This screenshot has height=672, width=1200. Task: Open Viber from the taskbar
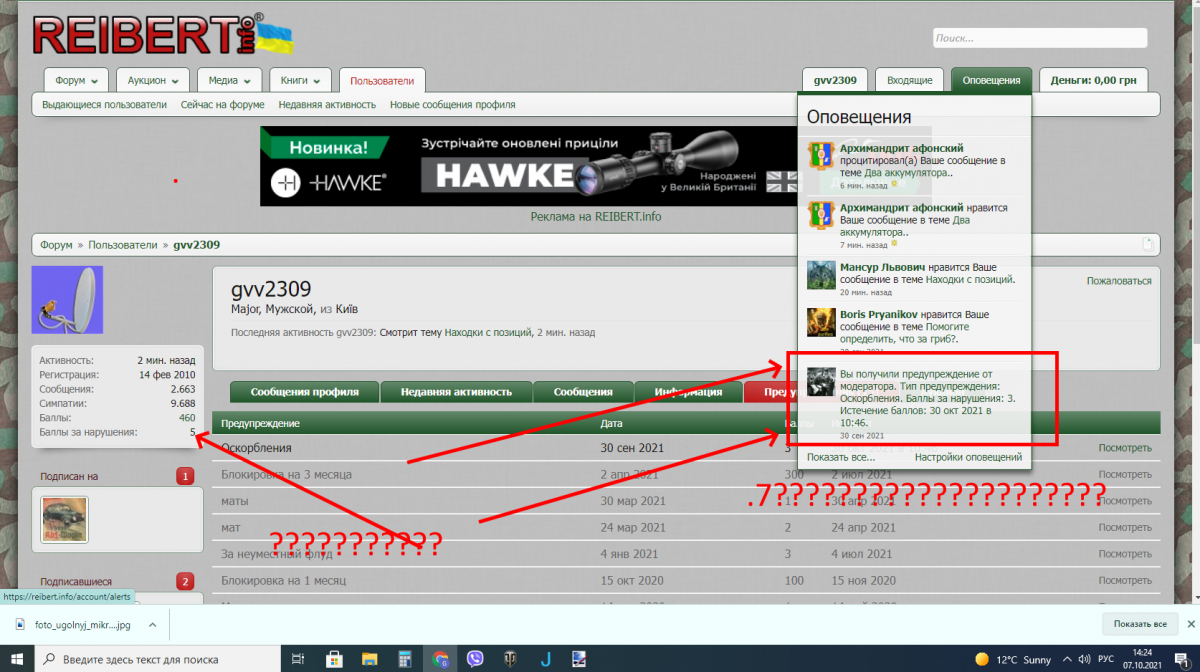tap(475, 659)
